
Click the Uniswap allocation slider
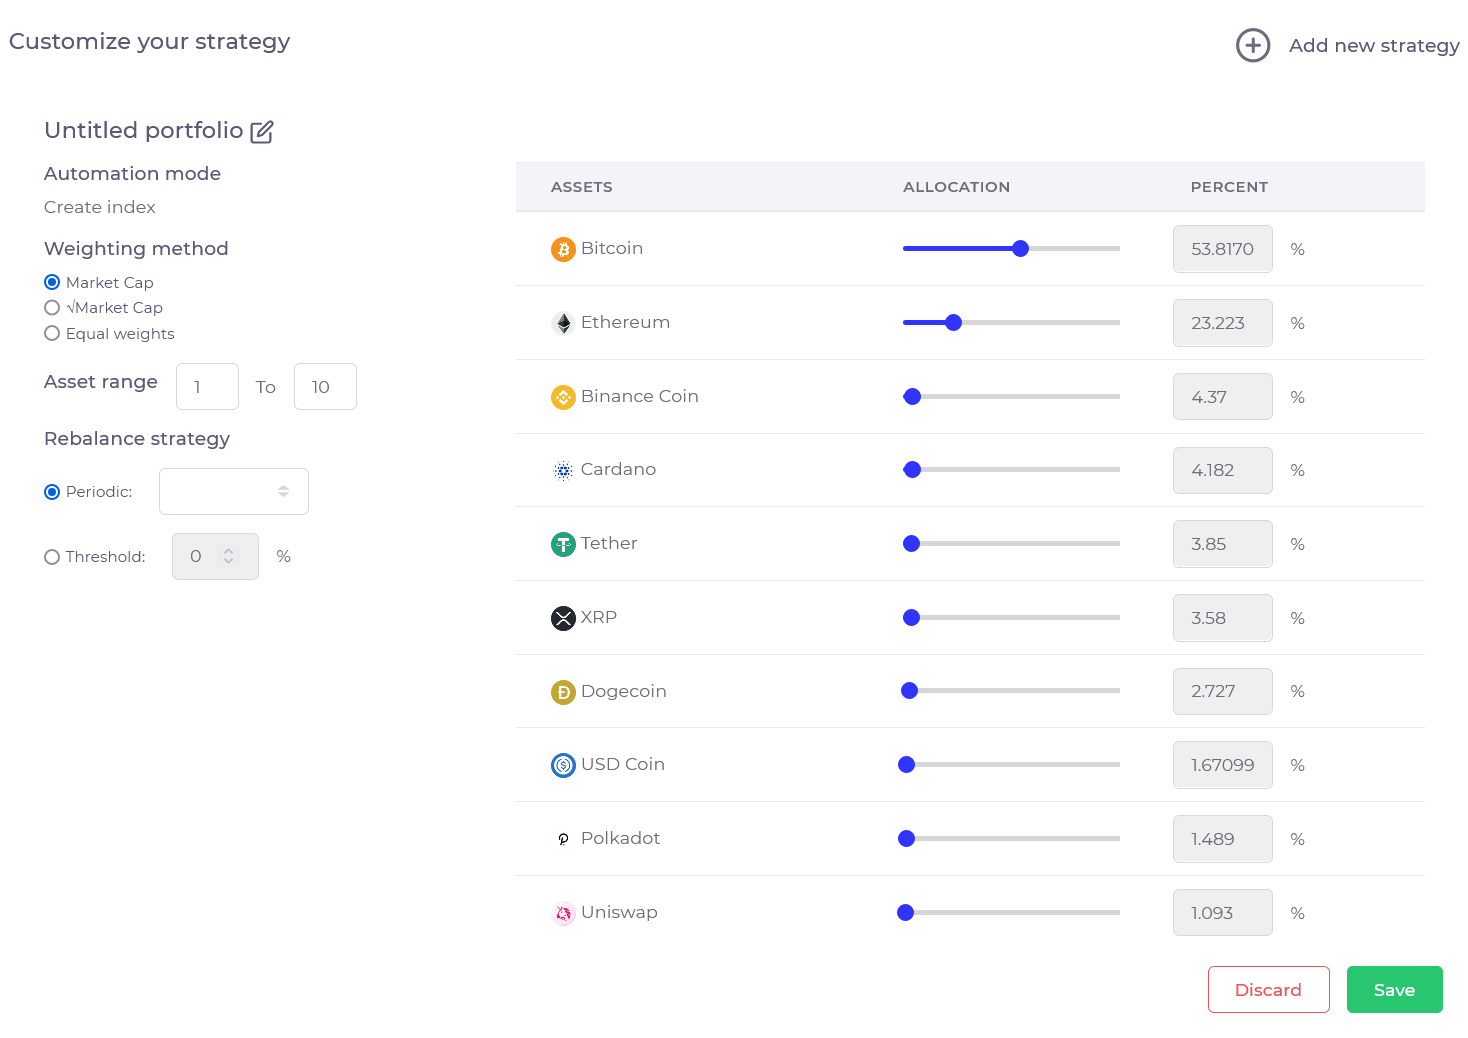(x=1009, y=913)
